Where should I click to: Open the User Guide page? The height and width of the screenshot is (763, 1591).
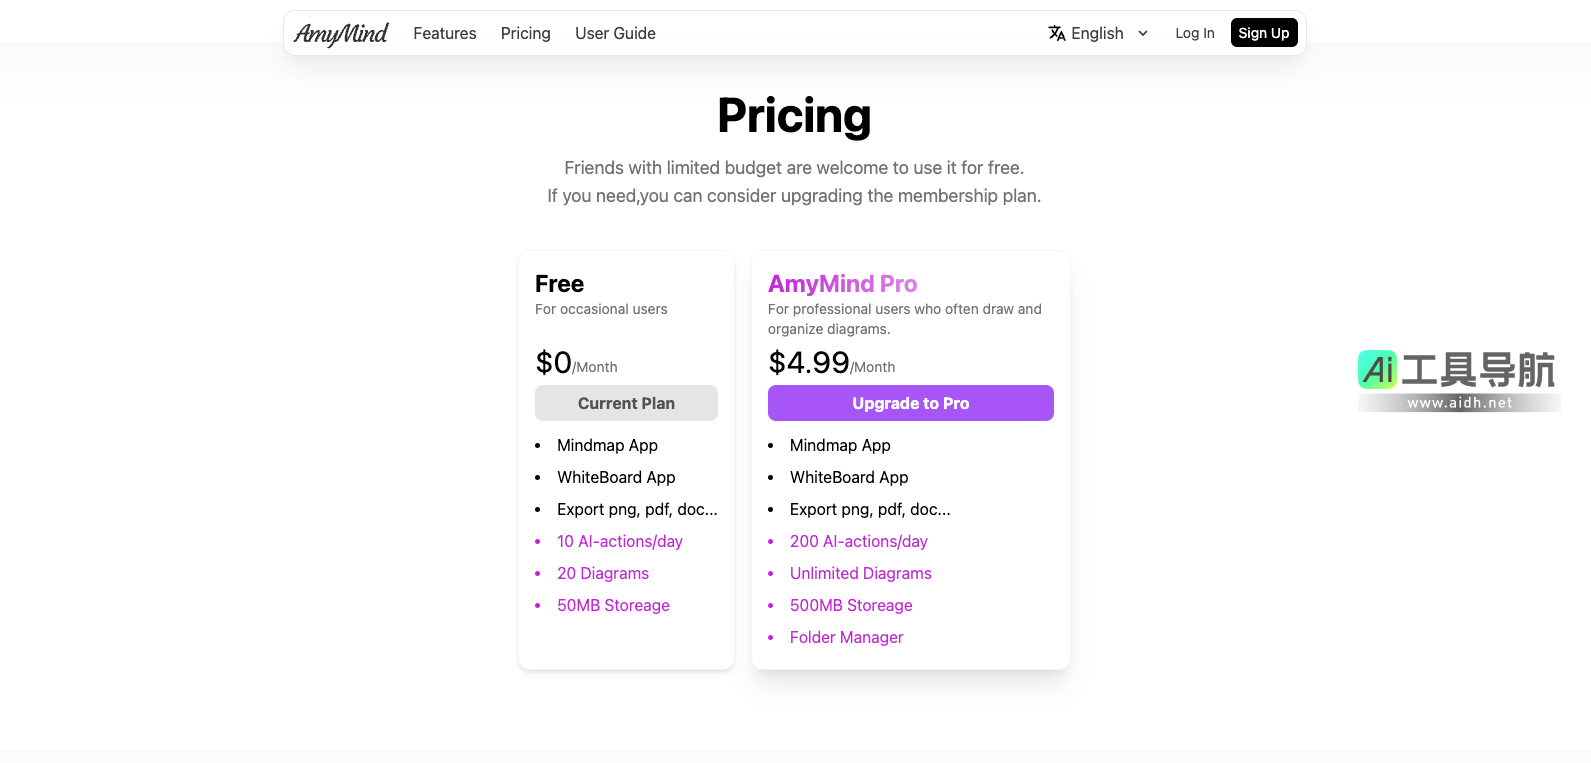coord(615,33)
